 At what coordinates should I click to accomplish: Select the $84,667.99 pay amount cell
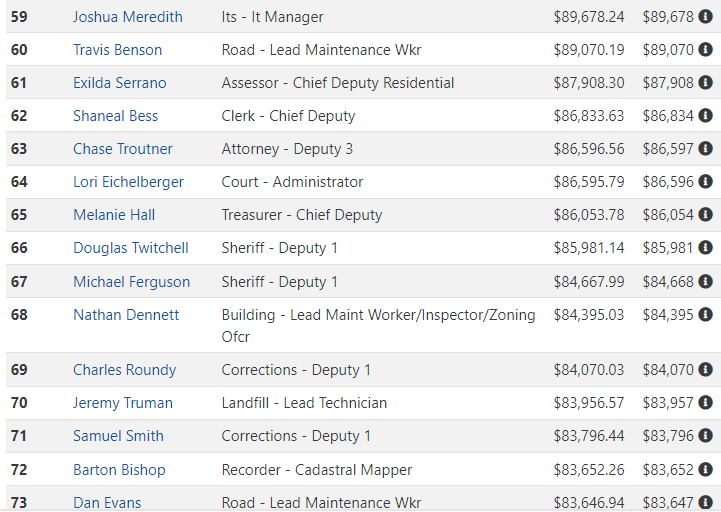click(x=589, y=282)
